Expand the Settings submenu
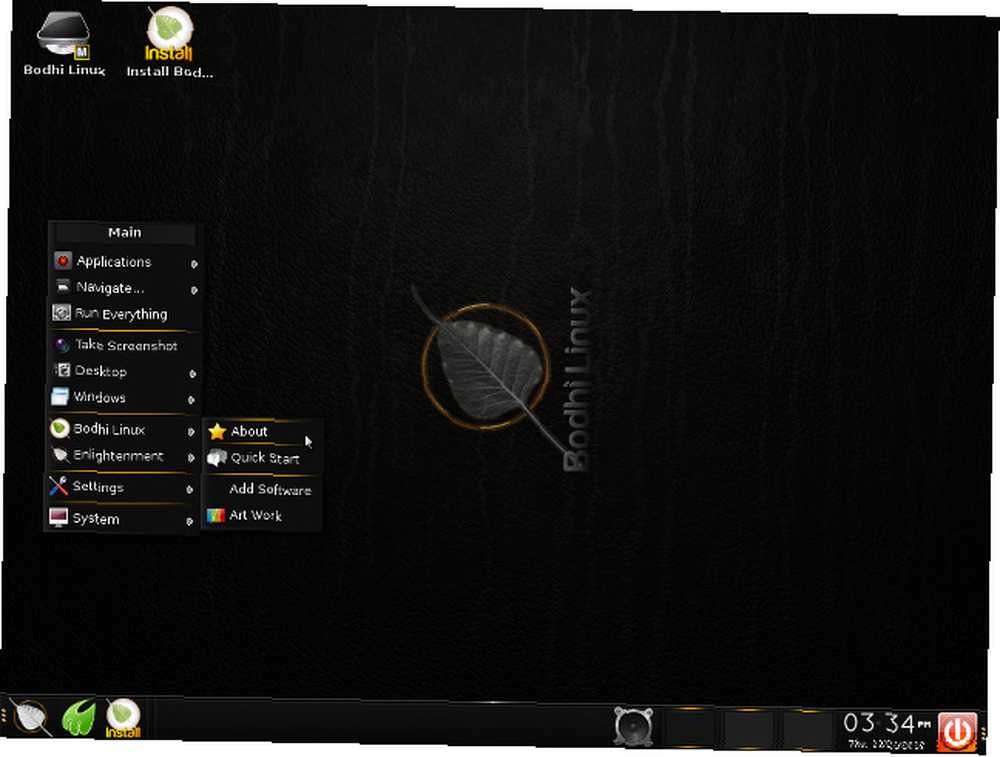Viewport: 1000px width, 757px height. pyautogui.click(x=121, y=487)
